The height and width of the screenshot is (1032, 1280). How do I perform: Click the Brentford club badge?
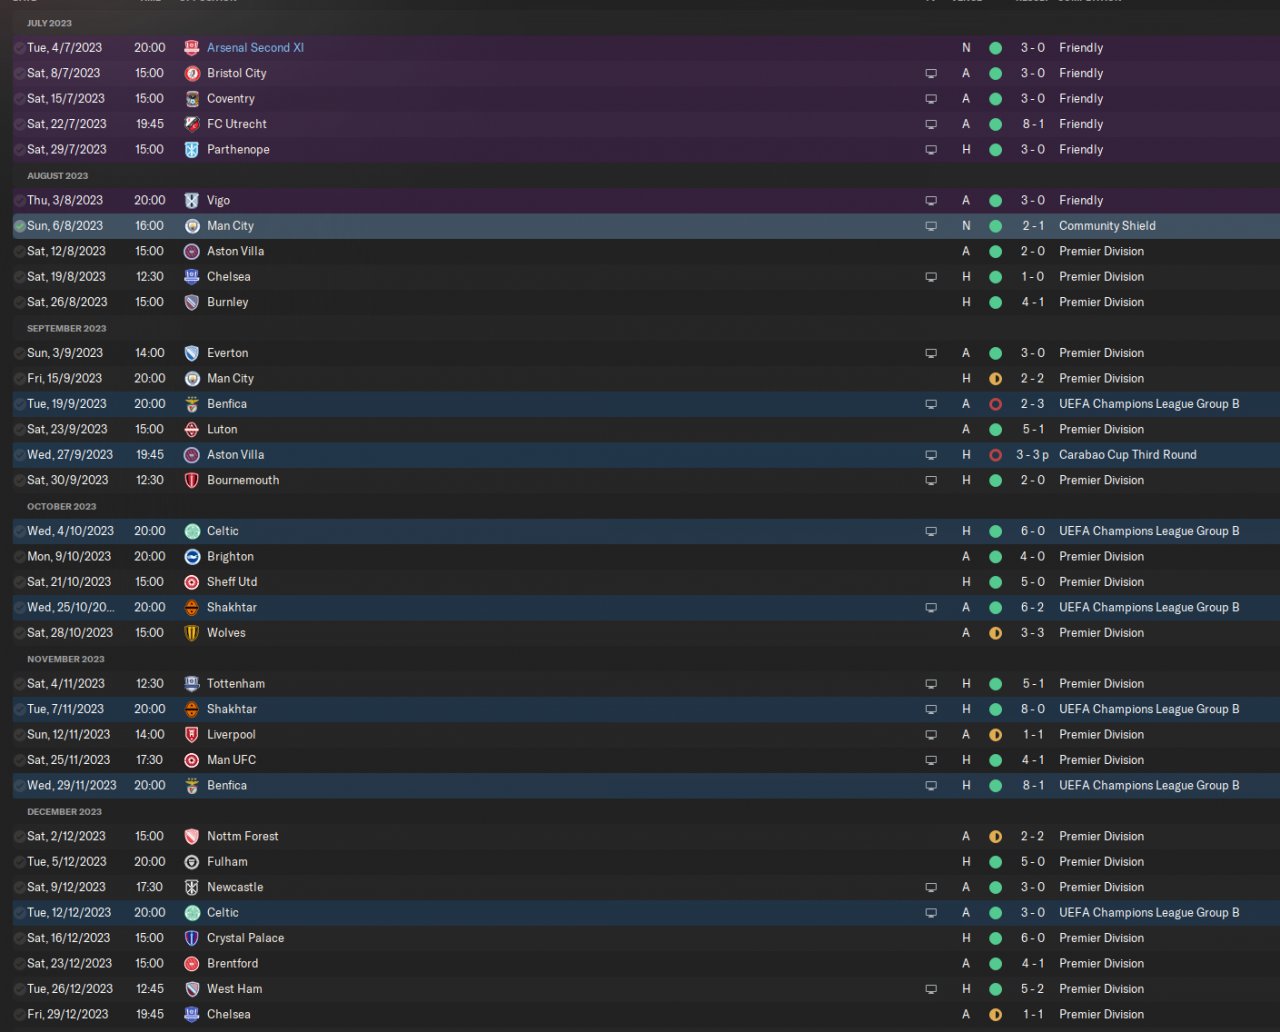(x=192, y=964)
